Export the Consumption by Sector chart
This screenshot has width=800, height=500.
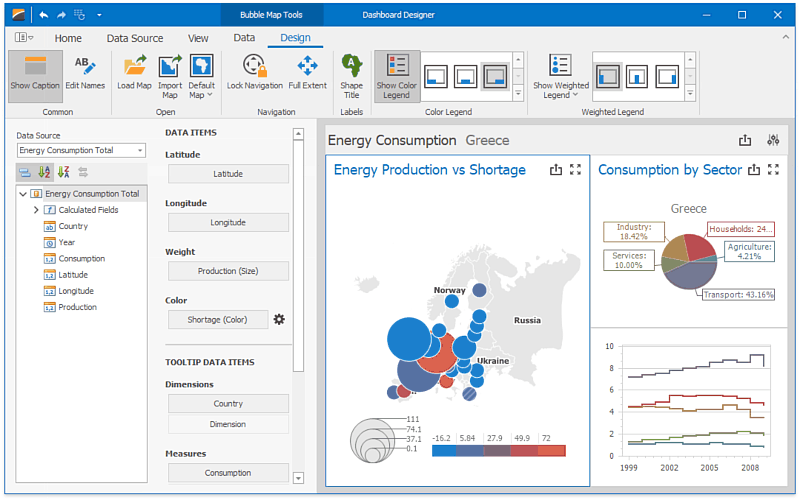tap(752, 170)
